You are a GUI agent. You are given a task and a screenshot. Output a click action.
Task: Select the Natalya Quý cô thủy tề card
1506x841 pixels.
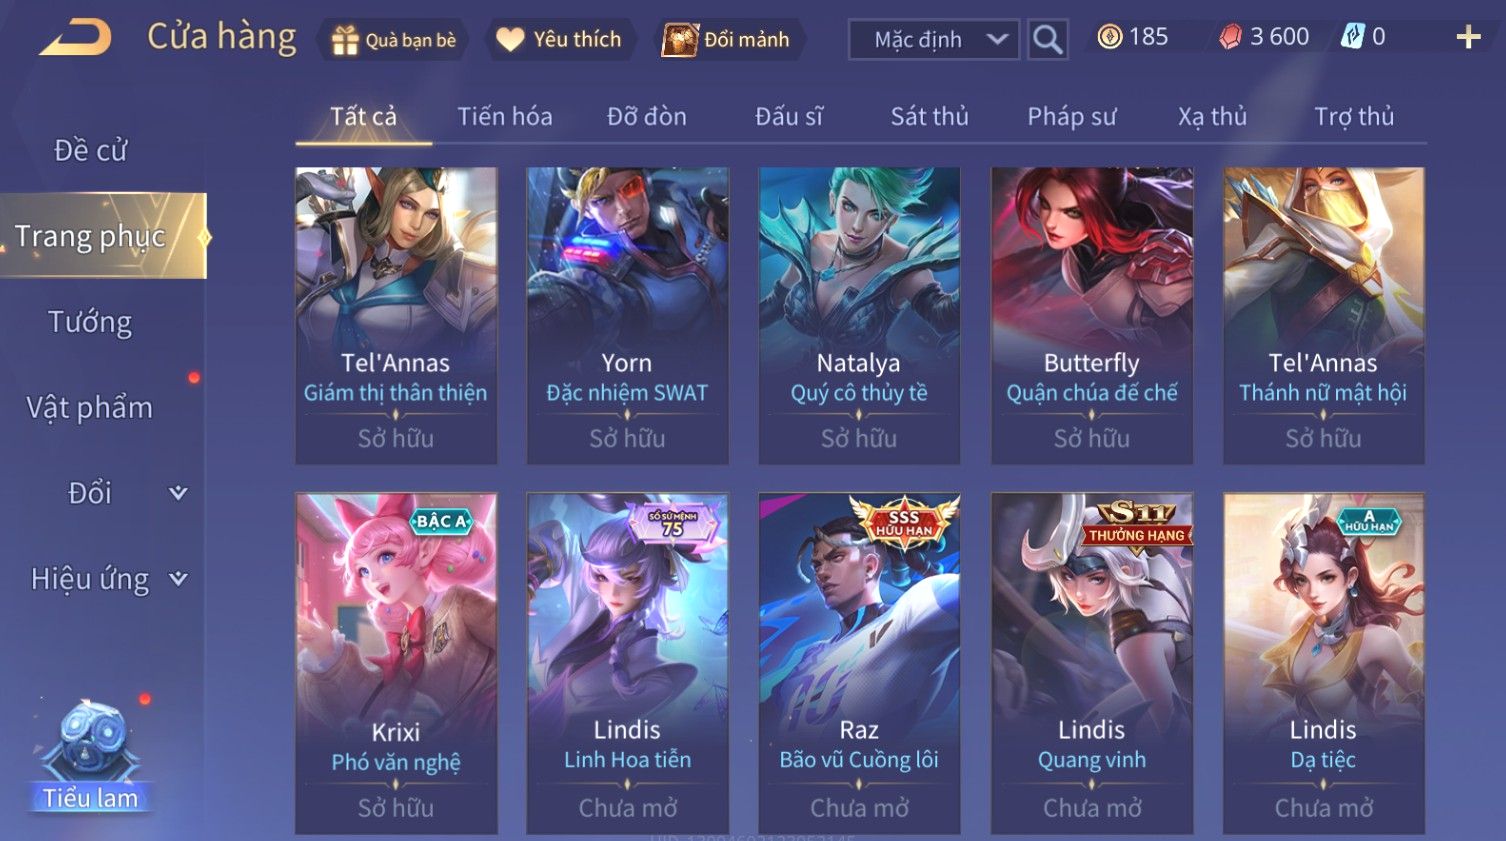click(x=859, y=315)
